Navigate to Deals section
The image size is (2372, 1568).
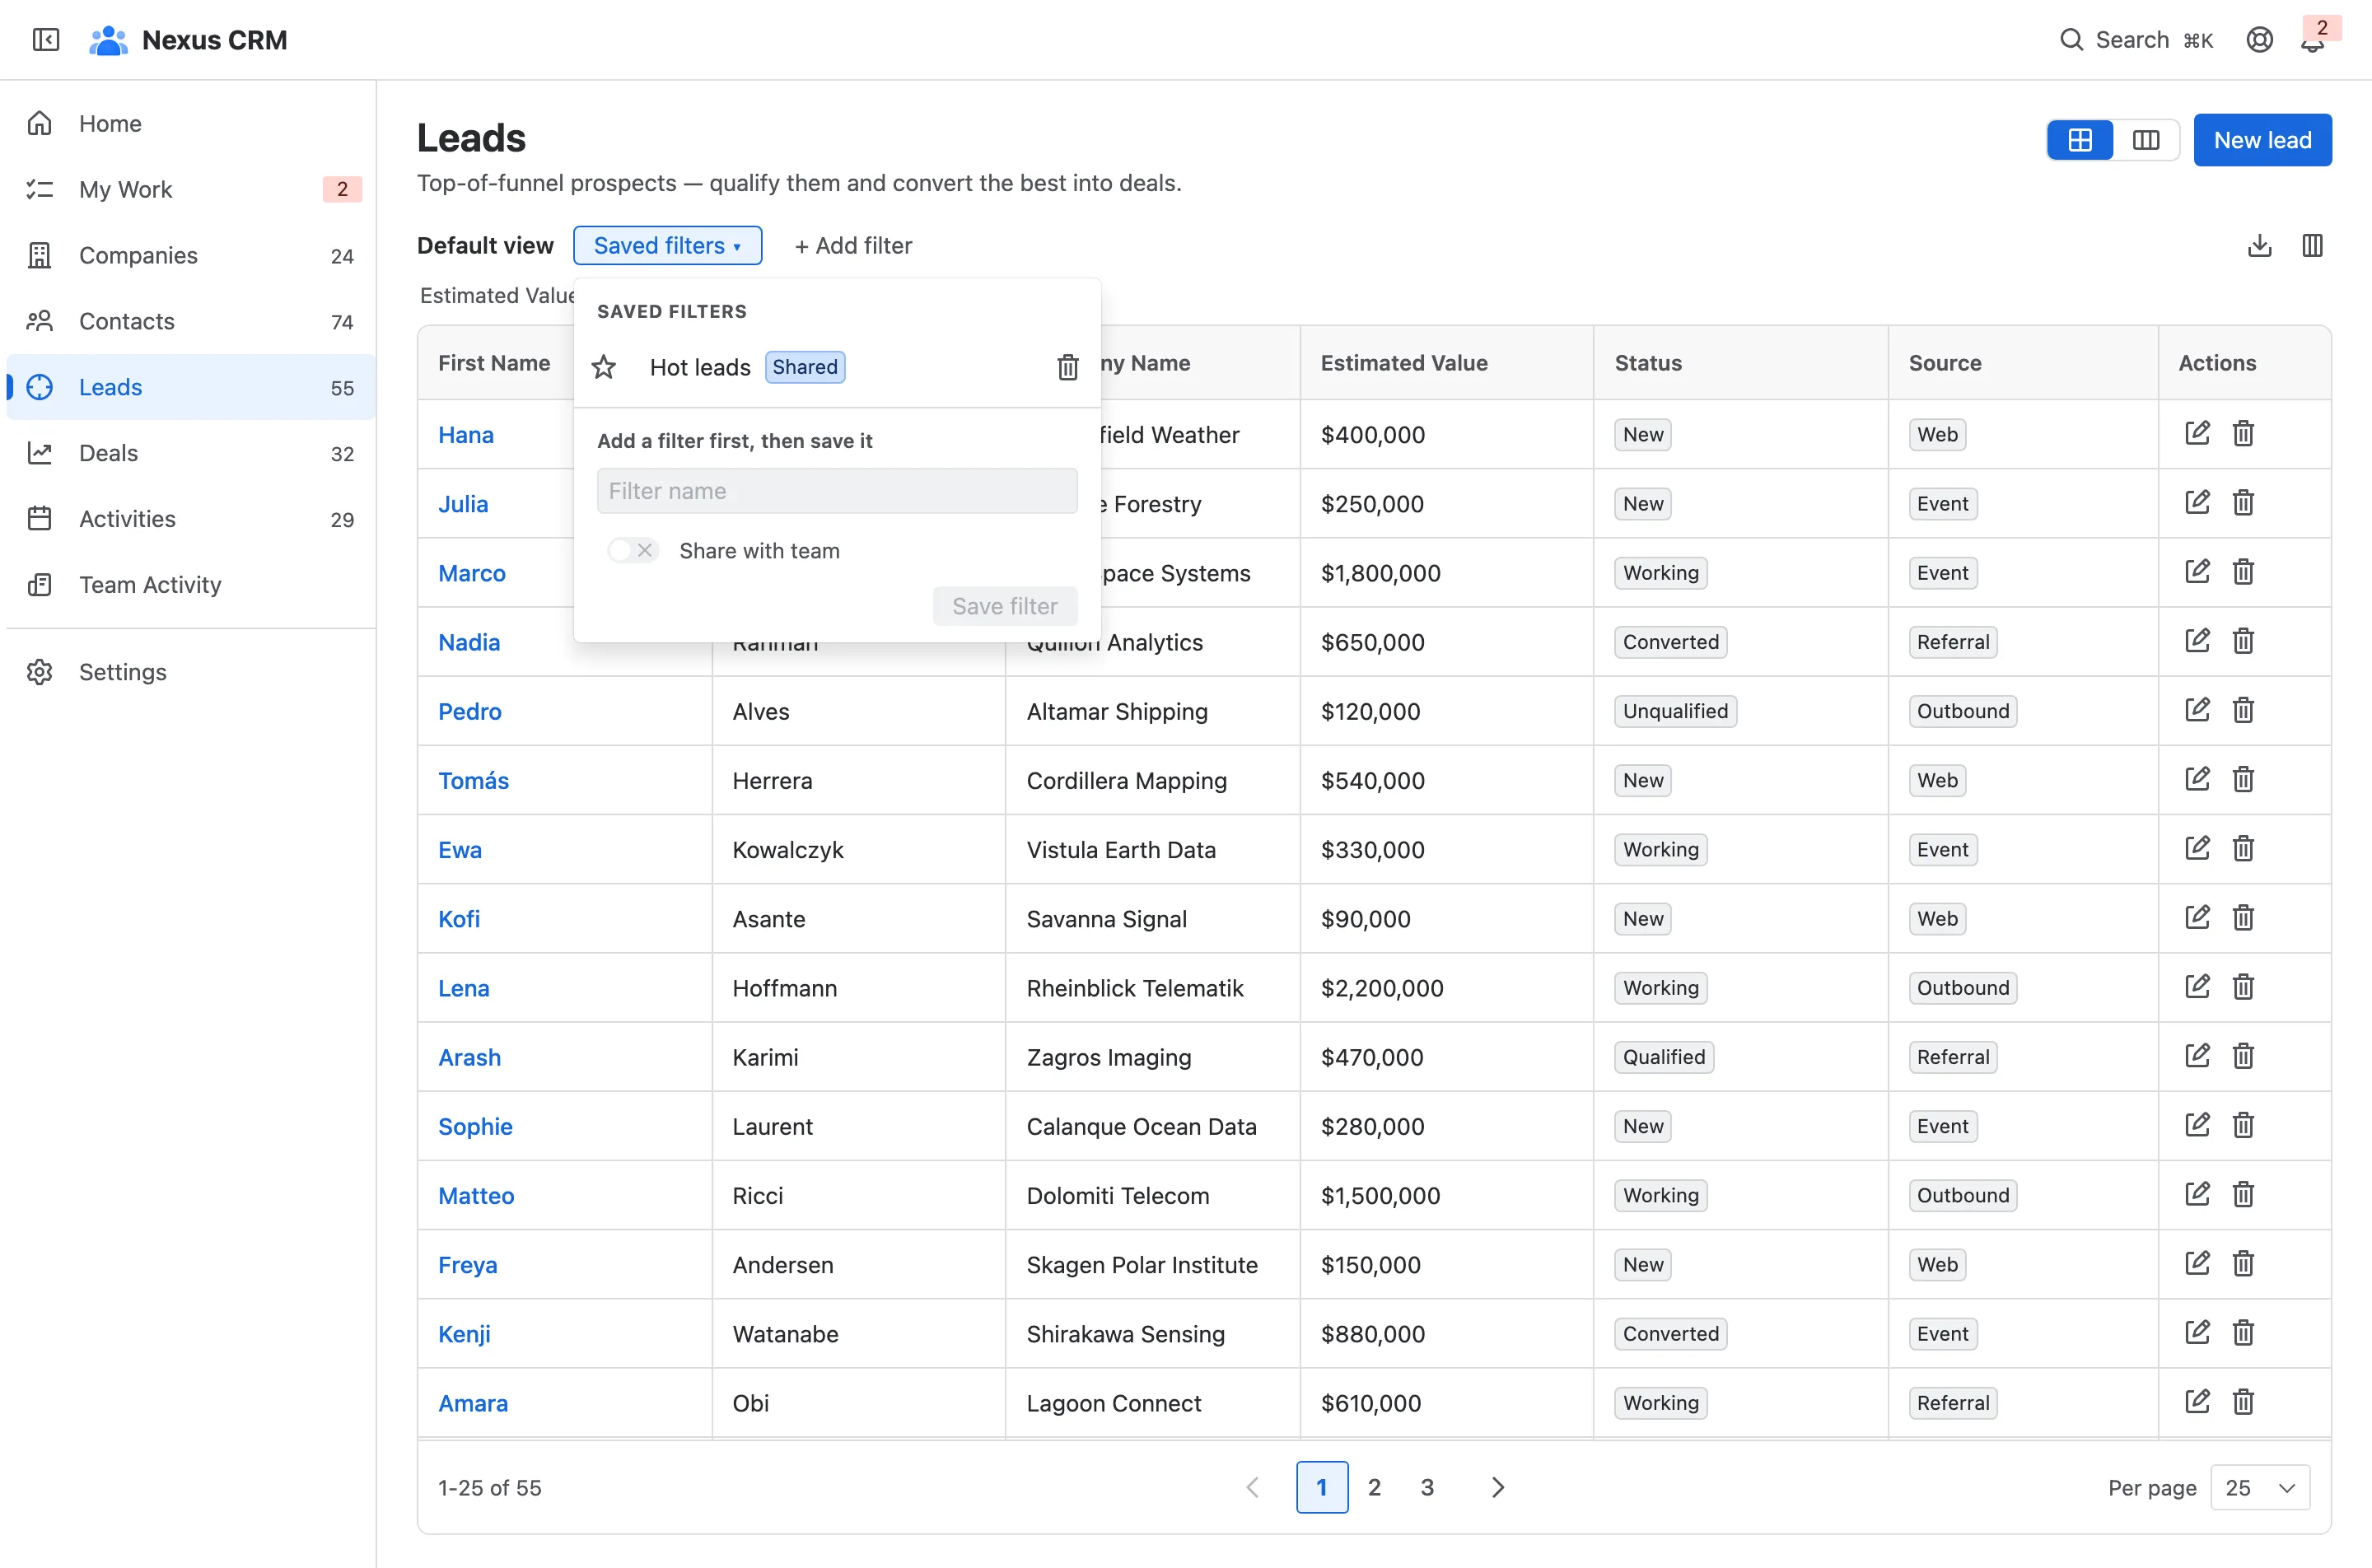190,453
